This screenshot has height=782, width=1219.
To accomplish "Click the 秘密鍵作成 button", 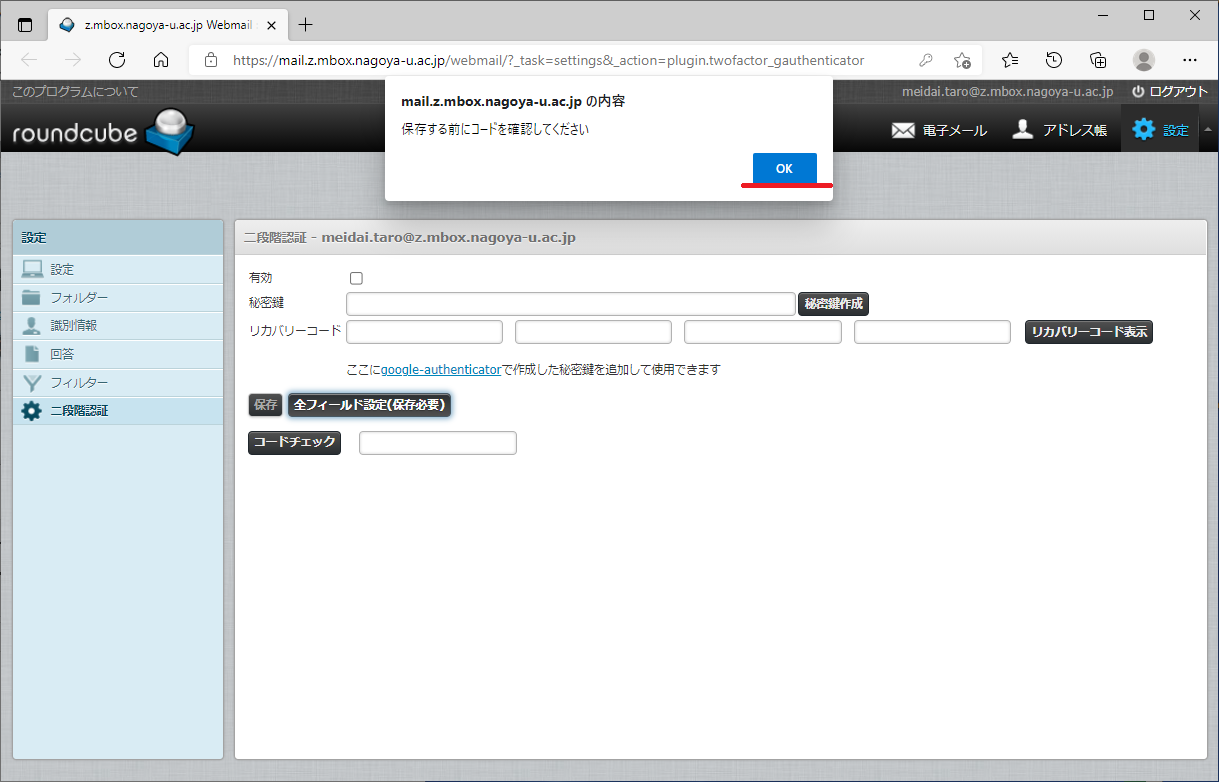I will [833, 304].
